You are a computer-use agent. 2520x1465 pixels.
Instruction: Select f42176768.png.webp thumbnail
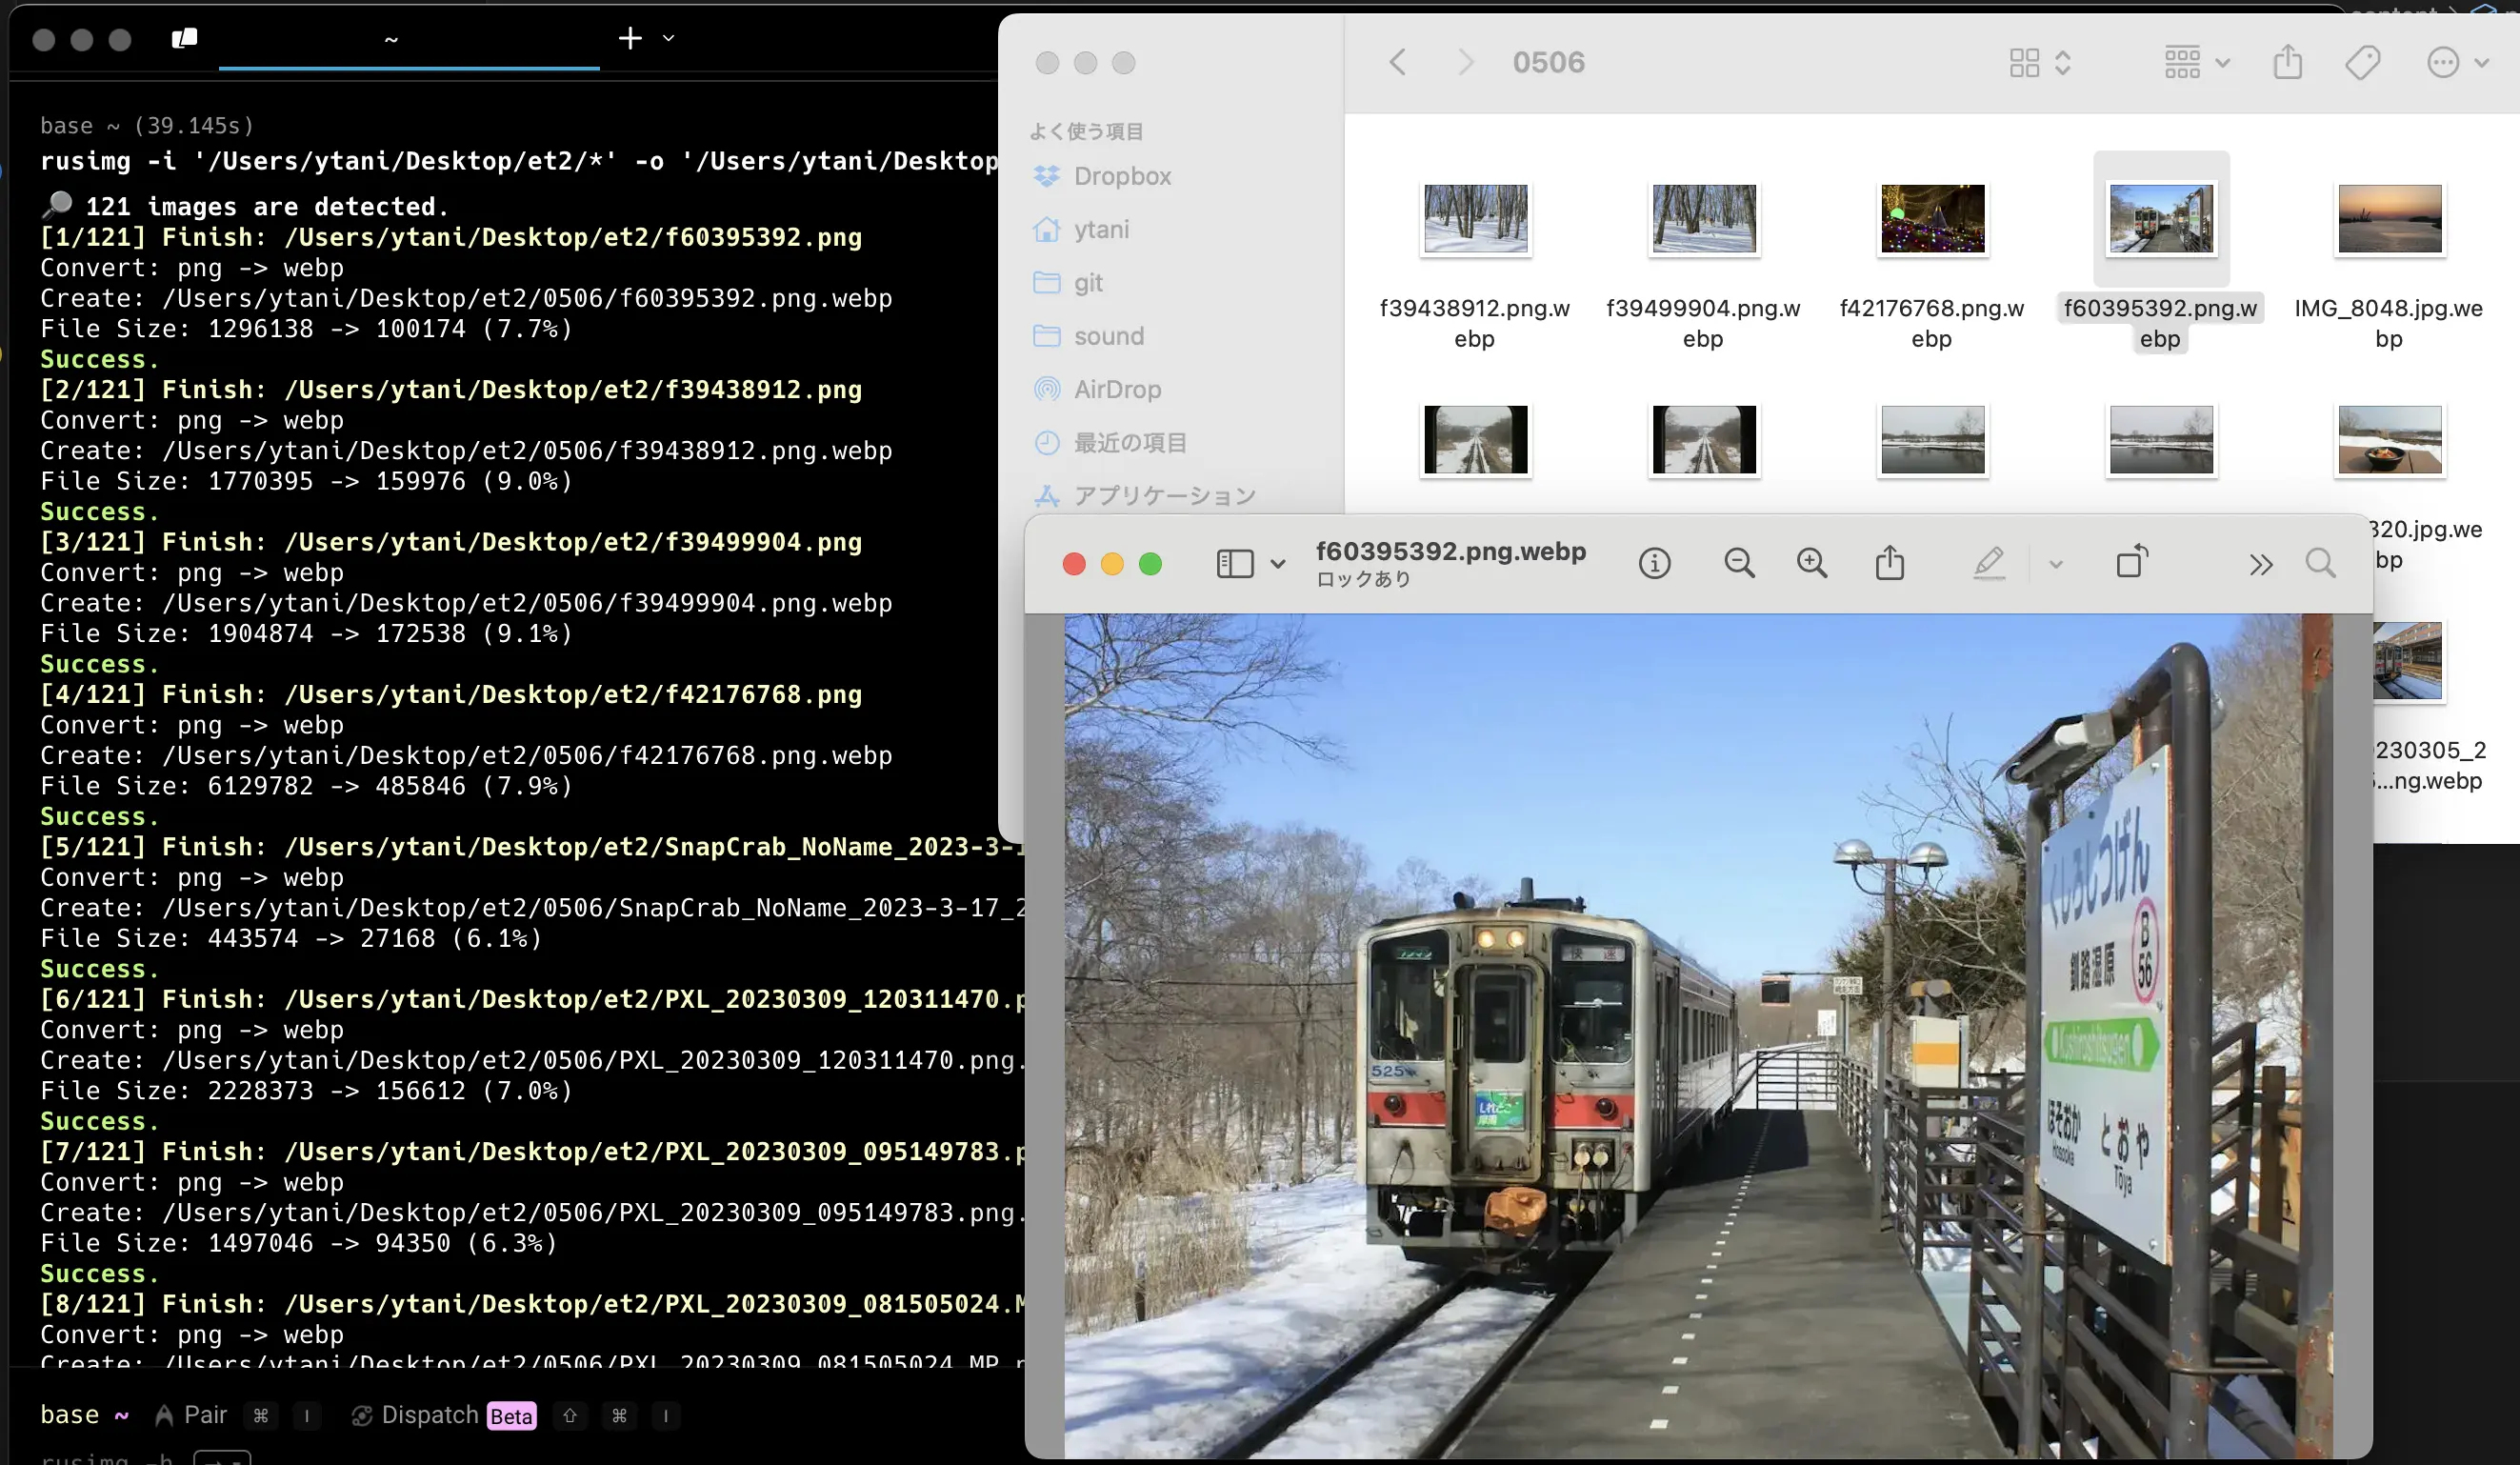(x=1932, y=218)
